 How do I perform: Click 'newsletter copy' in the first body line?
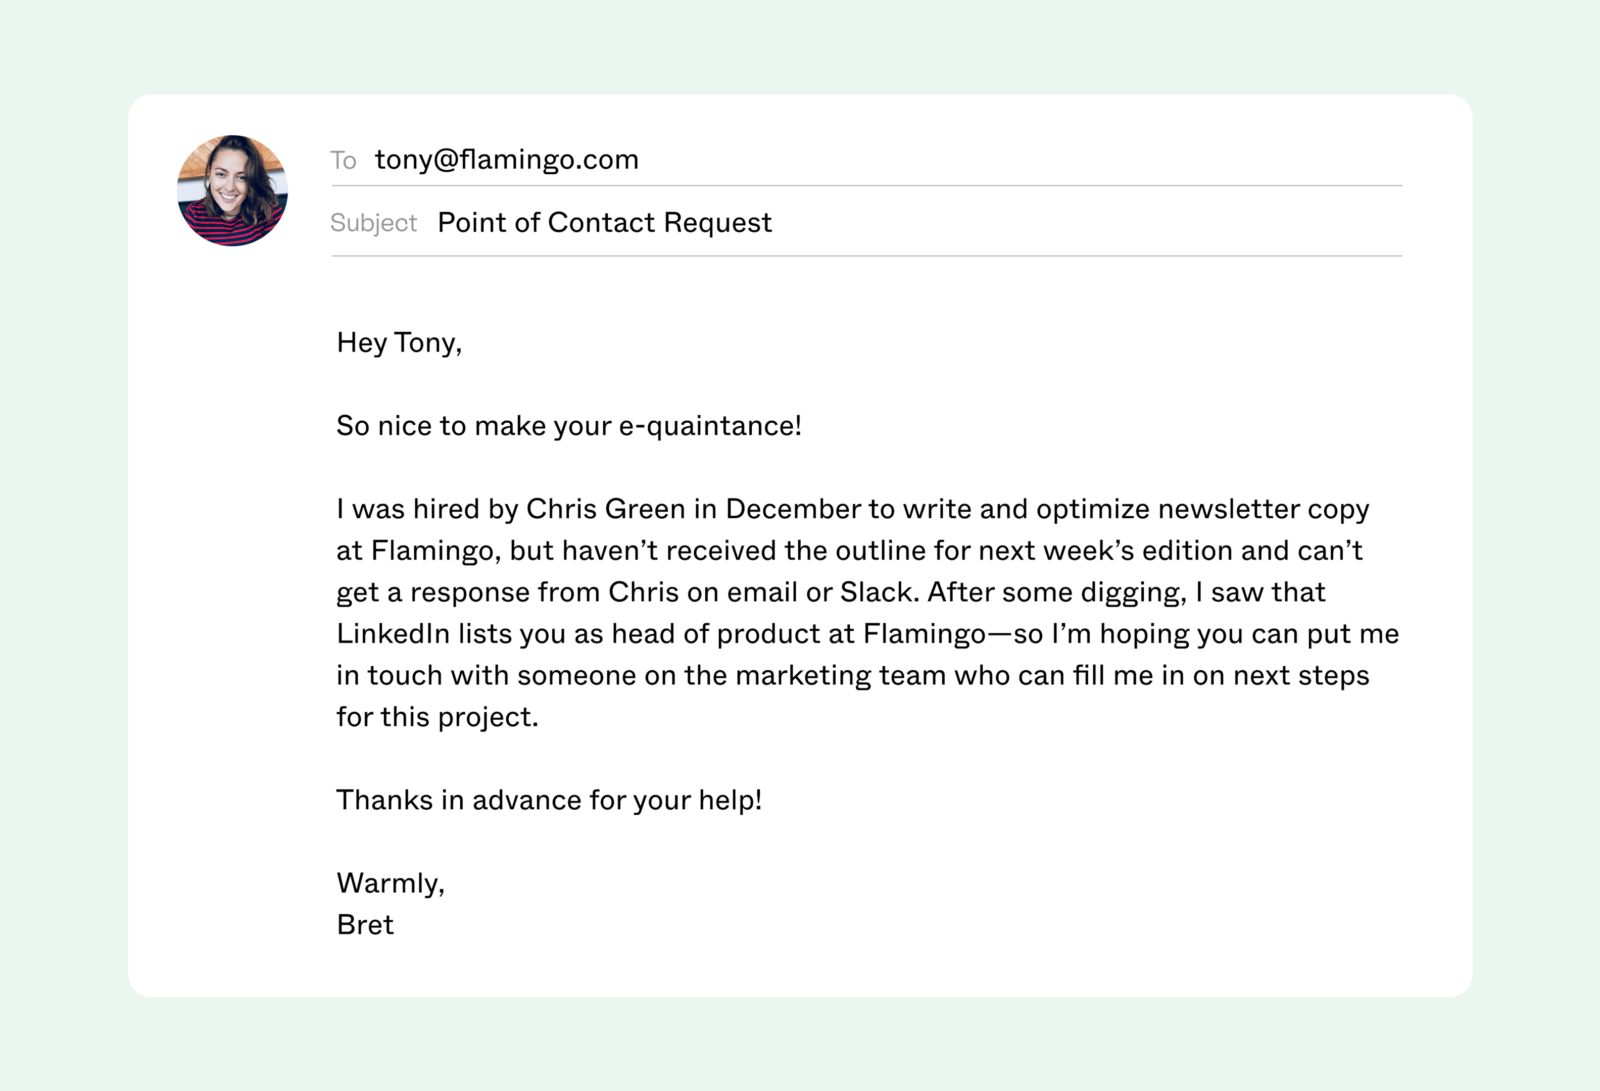(1263, 509)
